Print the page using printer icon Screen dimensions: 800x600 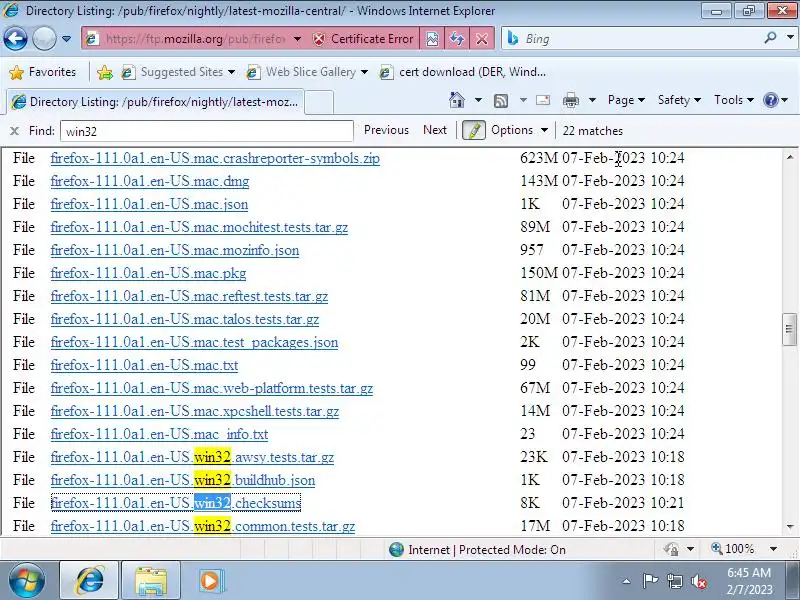(x=570, y=100)
